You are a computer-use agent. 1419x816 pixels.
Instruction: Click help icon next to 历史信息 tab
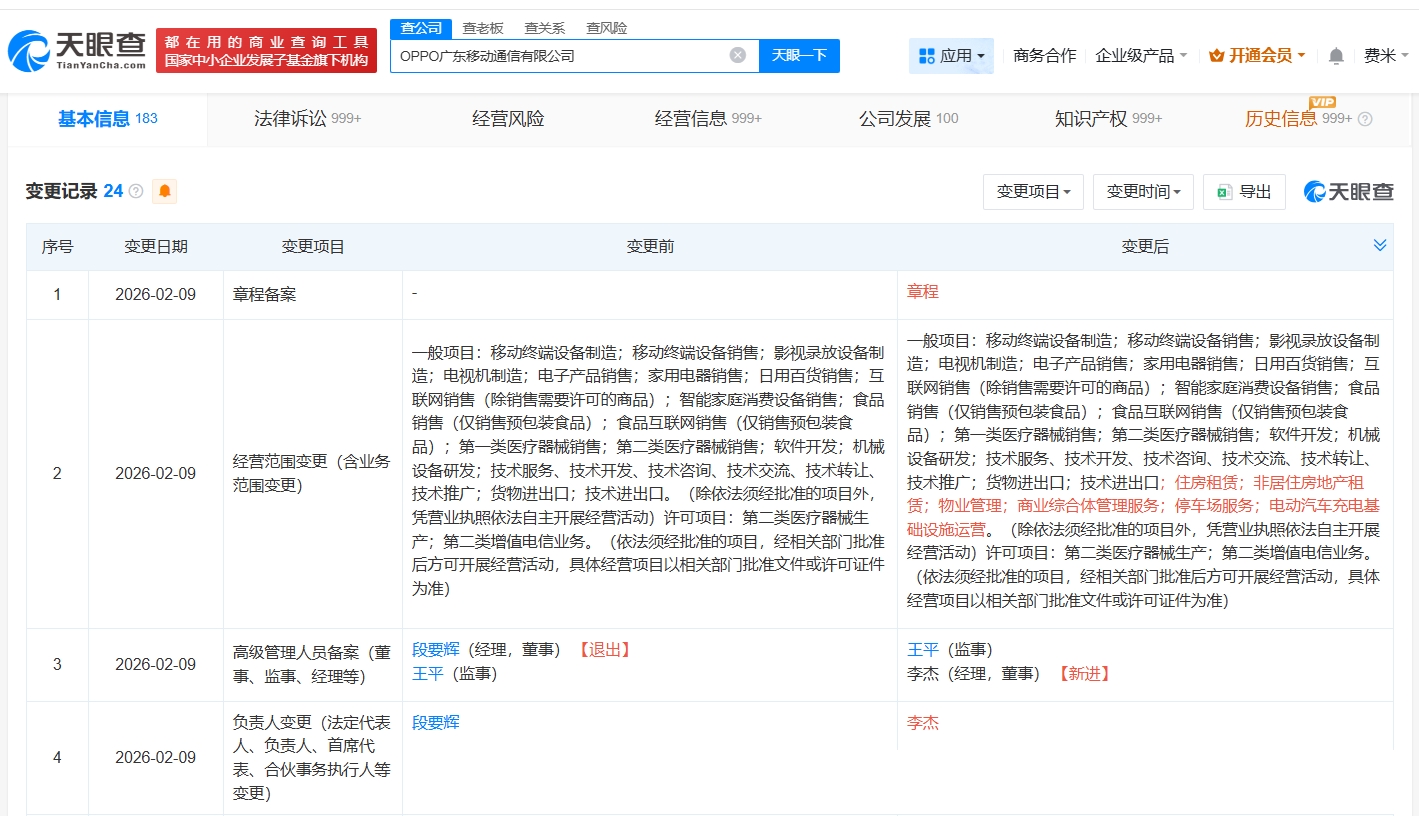click(1365, 119)
